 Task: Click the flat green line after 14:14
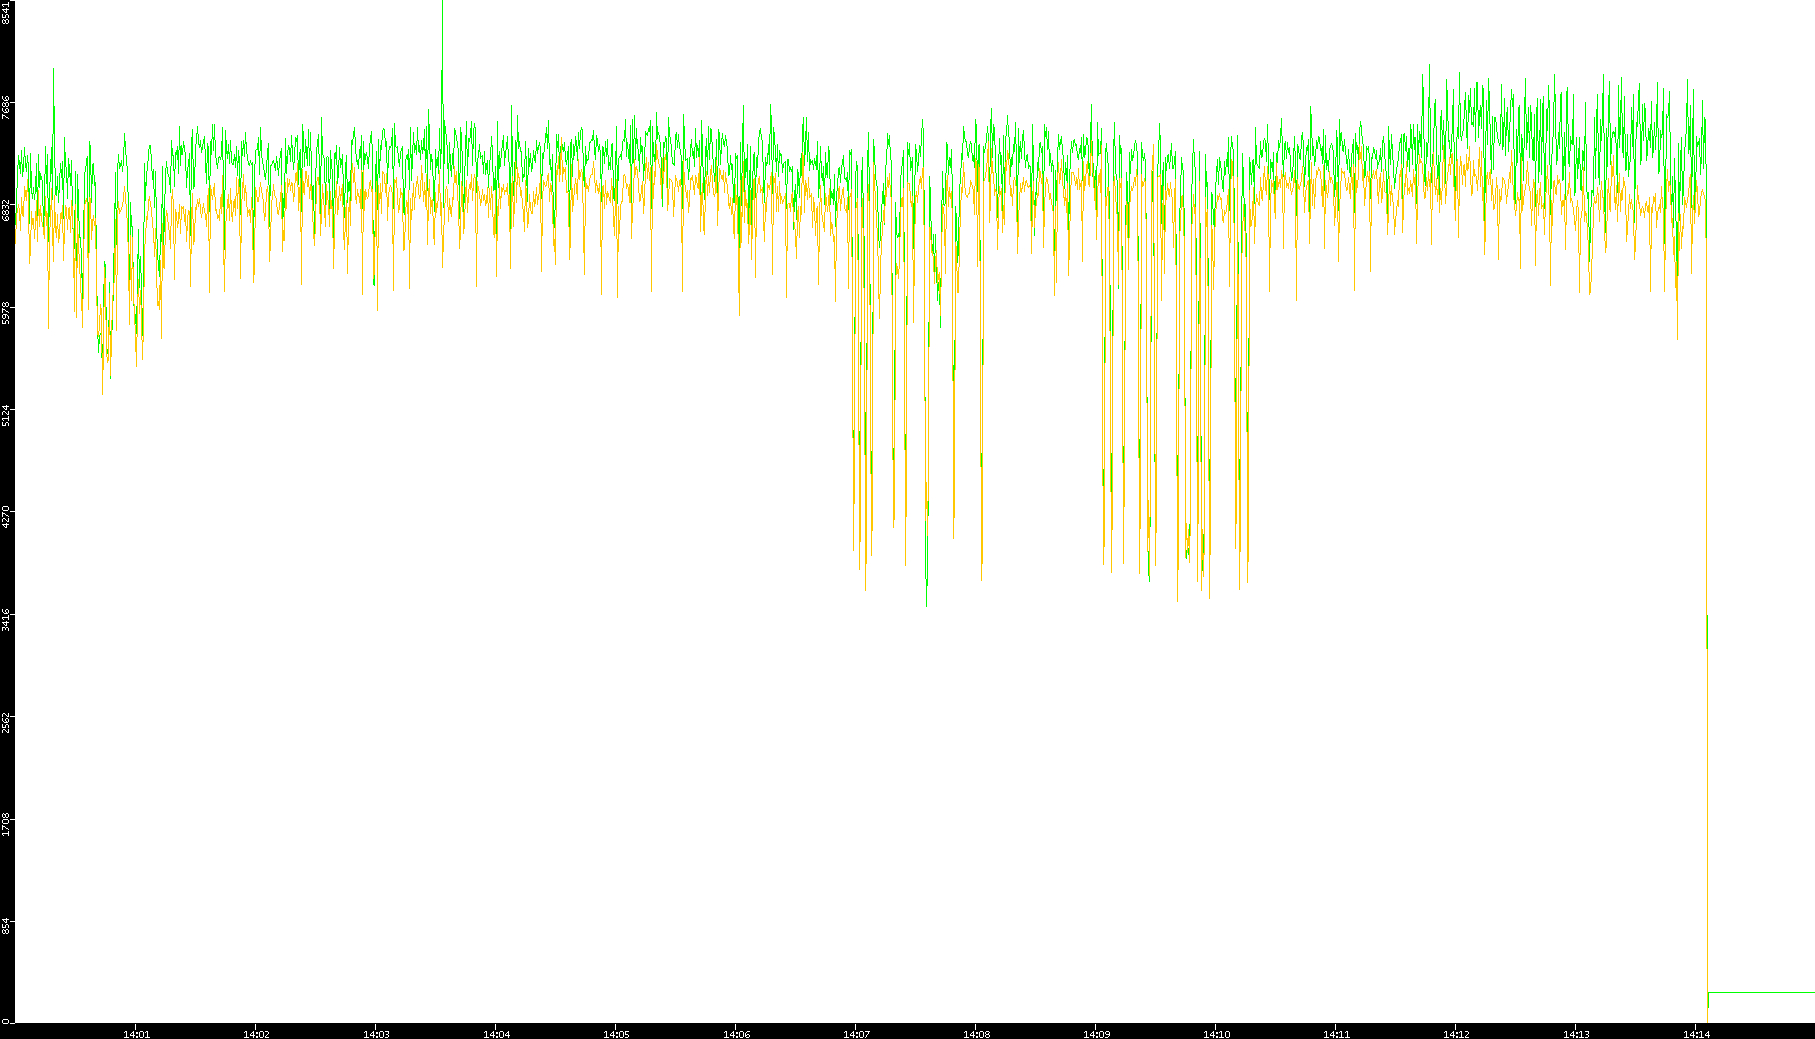1760,992
